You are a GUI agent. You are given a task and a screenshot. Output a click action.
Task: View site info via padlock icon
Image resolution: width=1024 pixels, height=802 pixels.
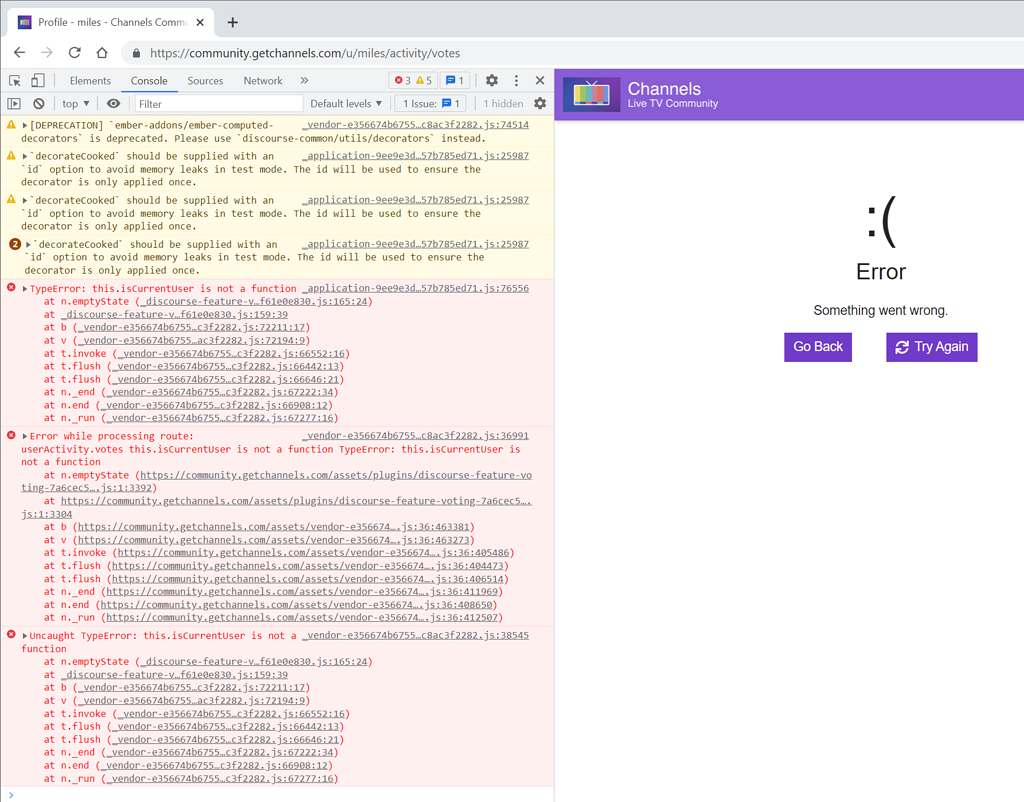coord(136,53)
